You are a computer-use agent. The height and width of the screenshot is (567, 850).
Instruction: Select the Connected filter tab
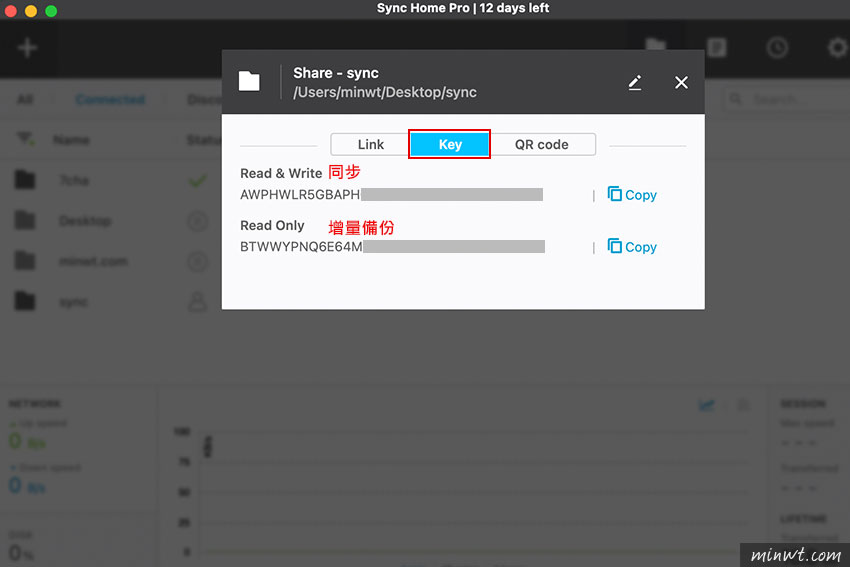(x=110, y=99)
